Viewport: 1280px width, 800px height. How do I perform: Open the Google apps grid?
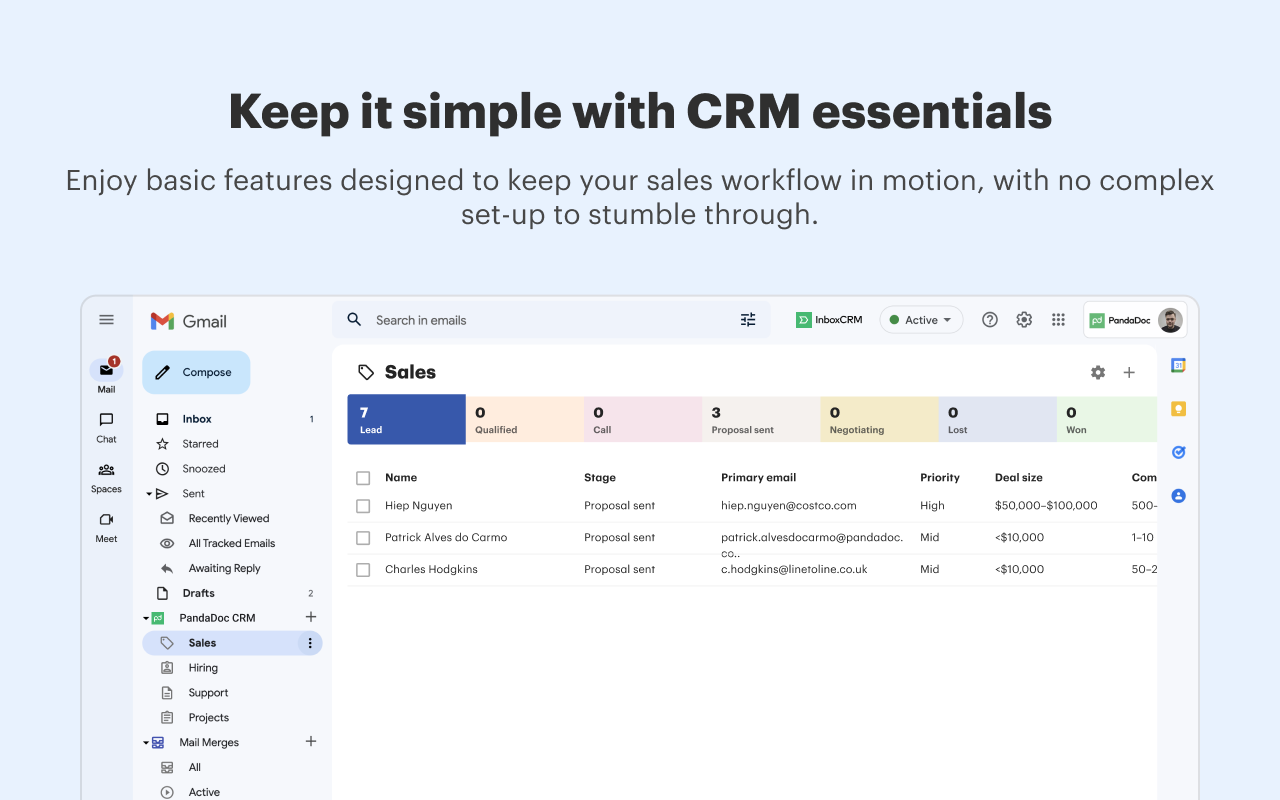[x=1058, y=320]
